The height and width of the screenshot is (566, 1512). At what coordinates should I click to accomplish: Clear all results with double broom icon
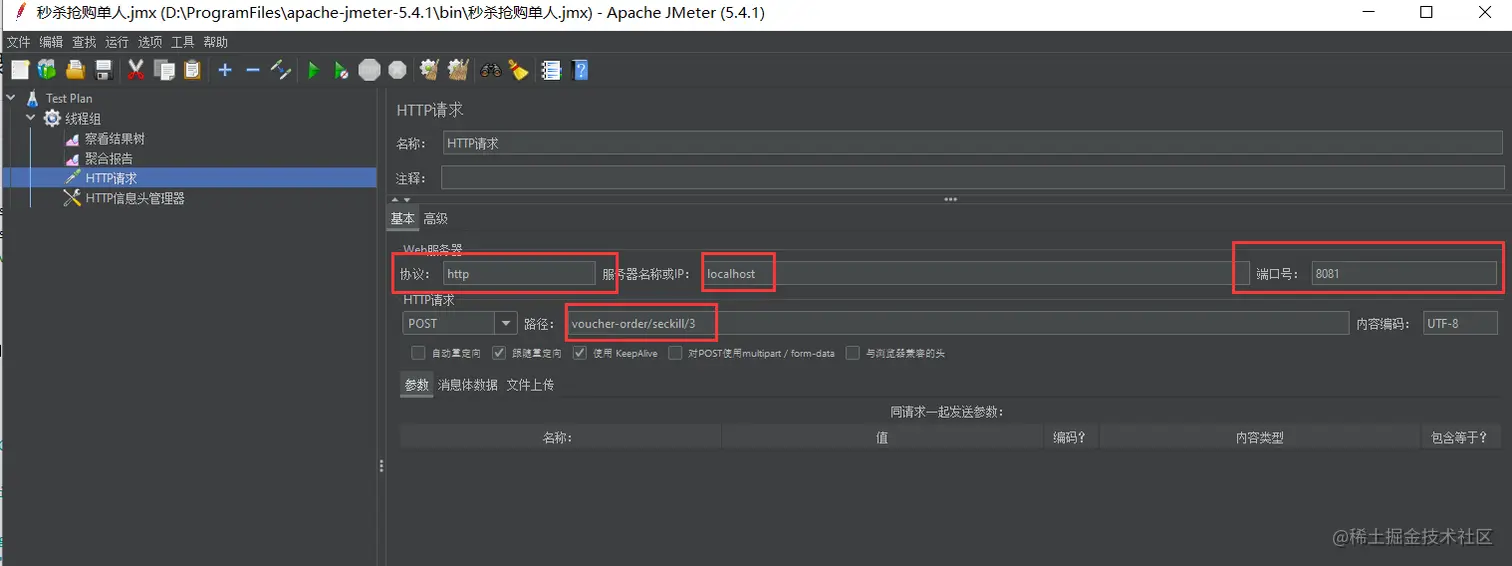pyautogui.click(x=458, y=70)
